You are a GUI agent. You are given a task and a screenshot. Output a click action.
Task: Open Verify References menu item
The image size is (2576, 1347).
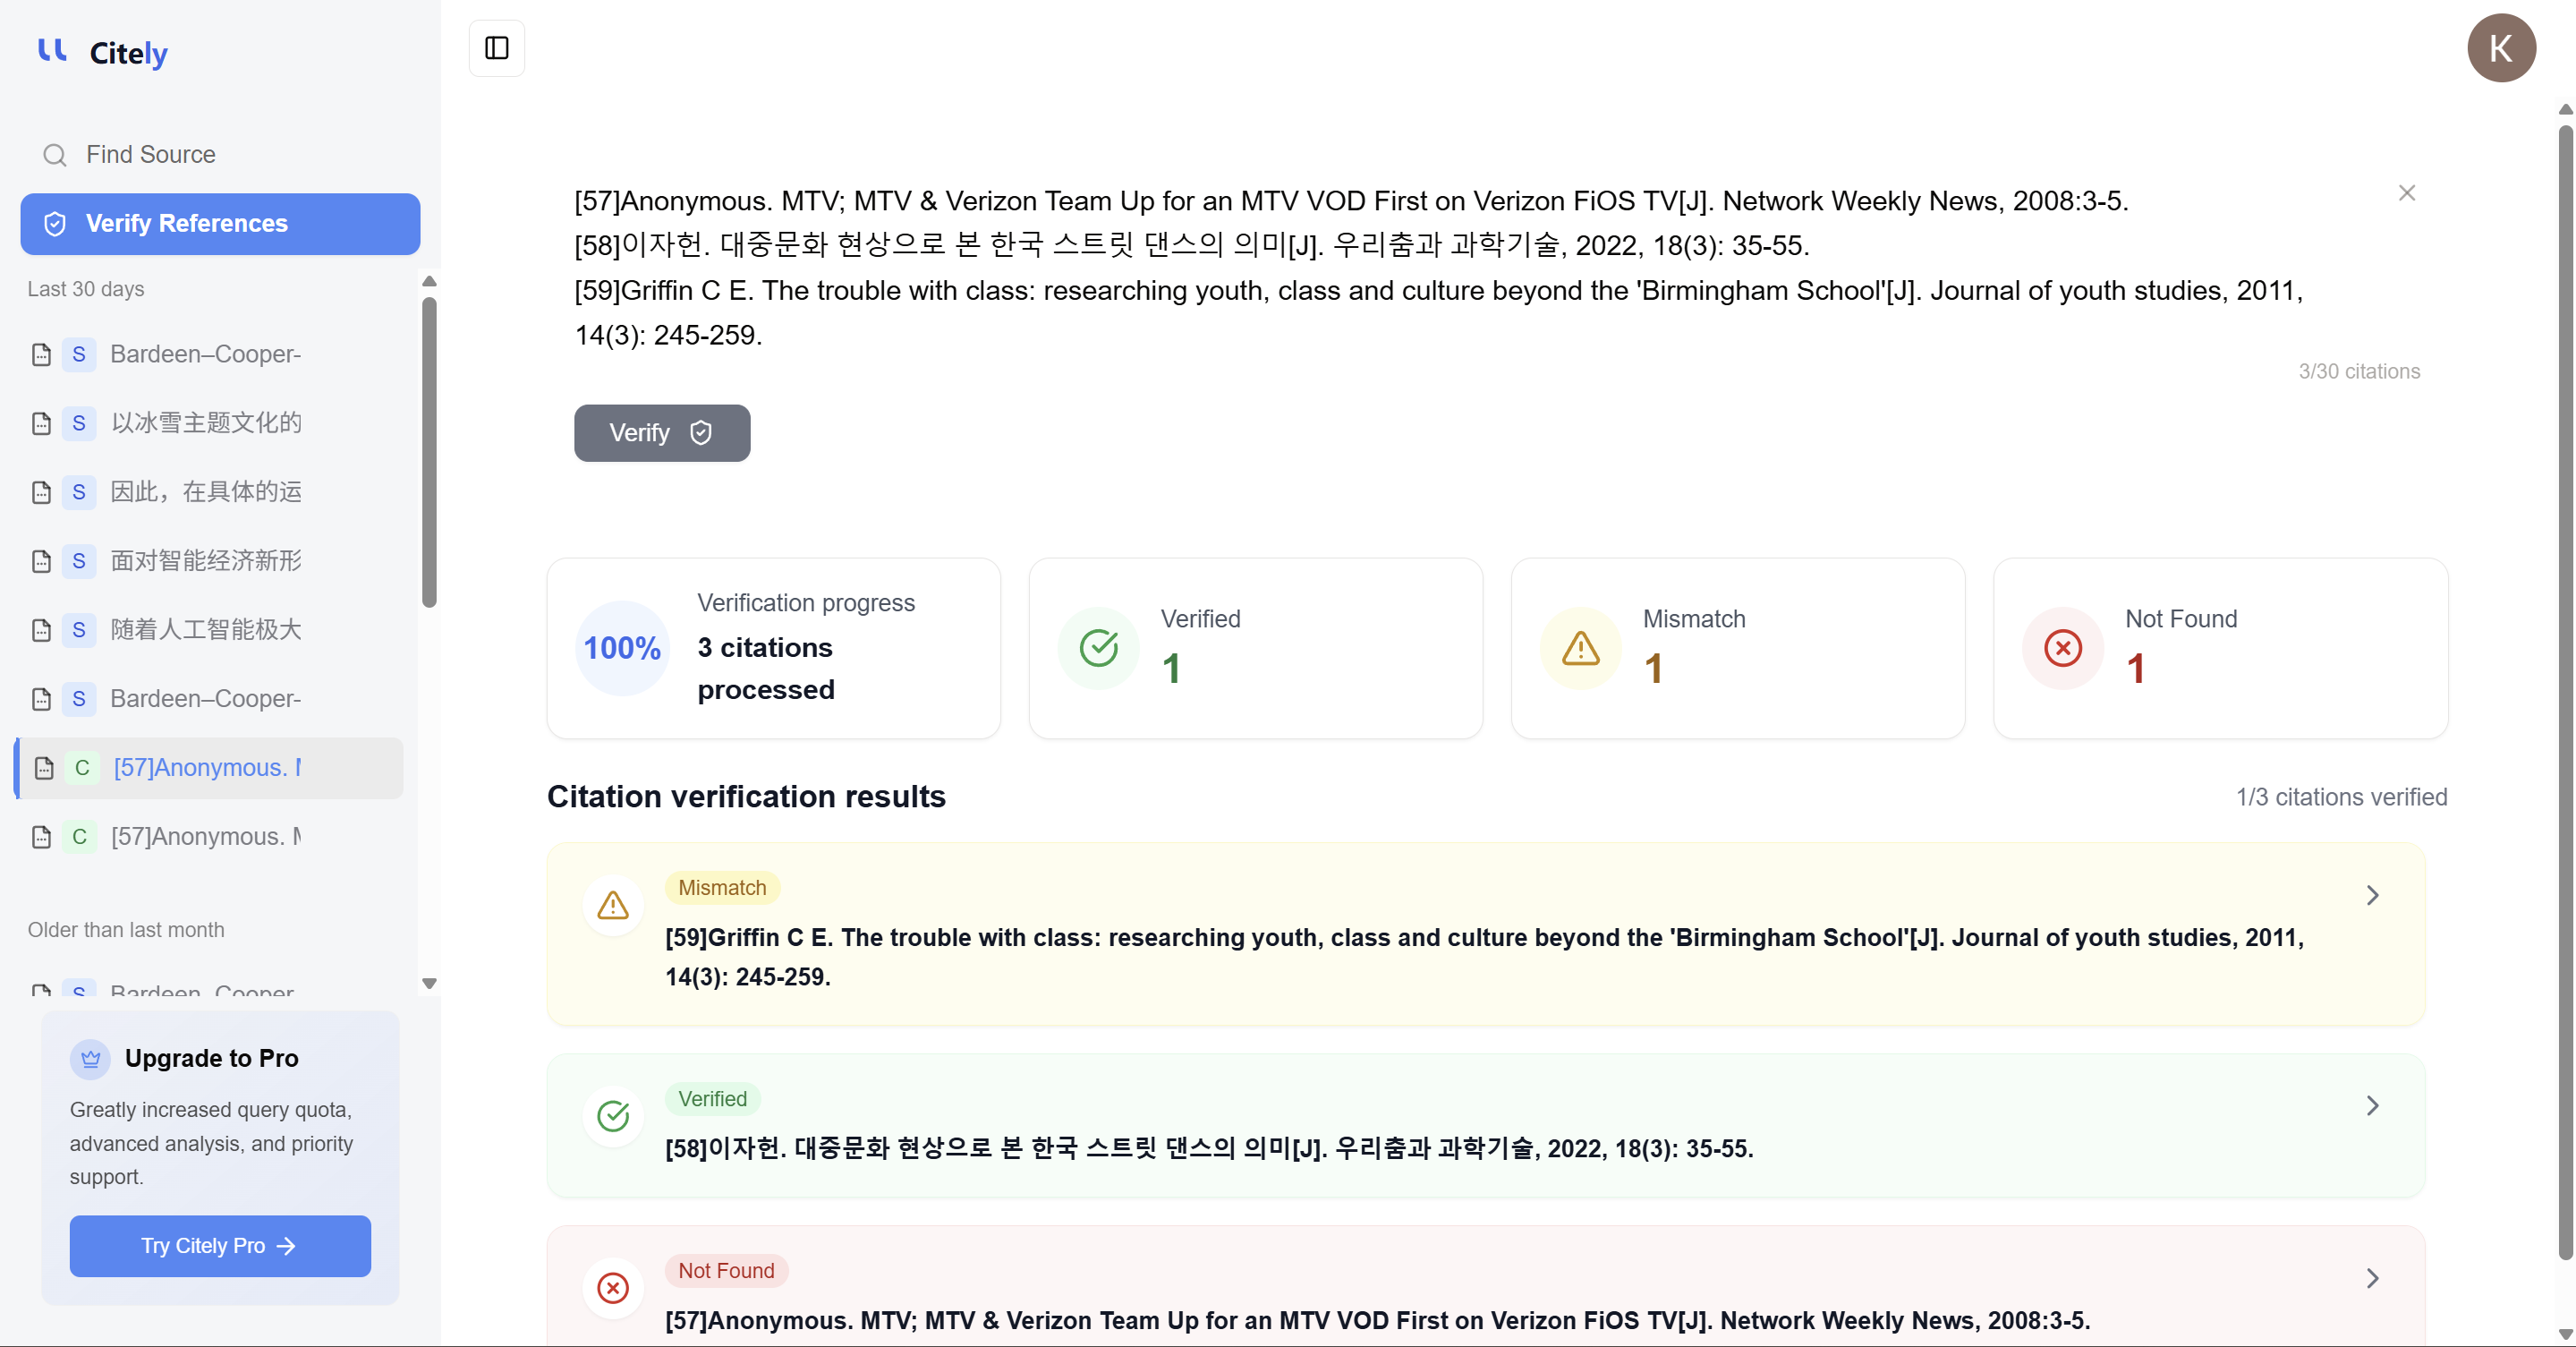click(220, 223)
